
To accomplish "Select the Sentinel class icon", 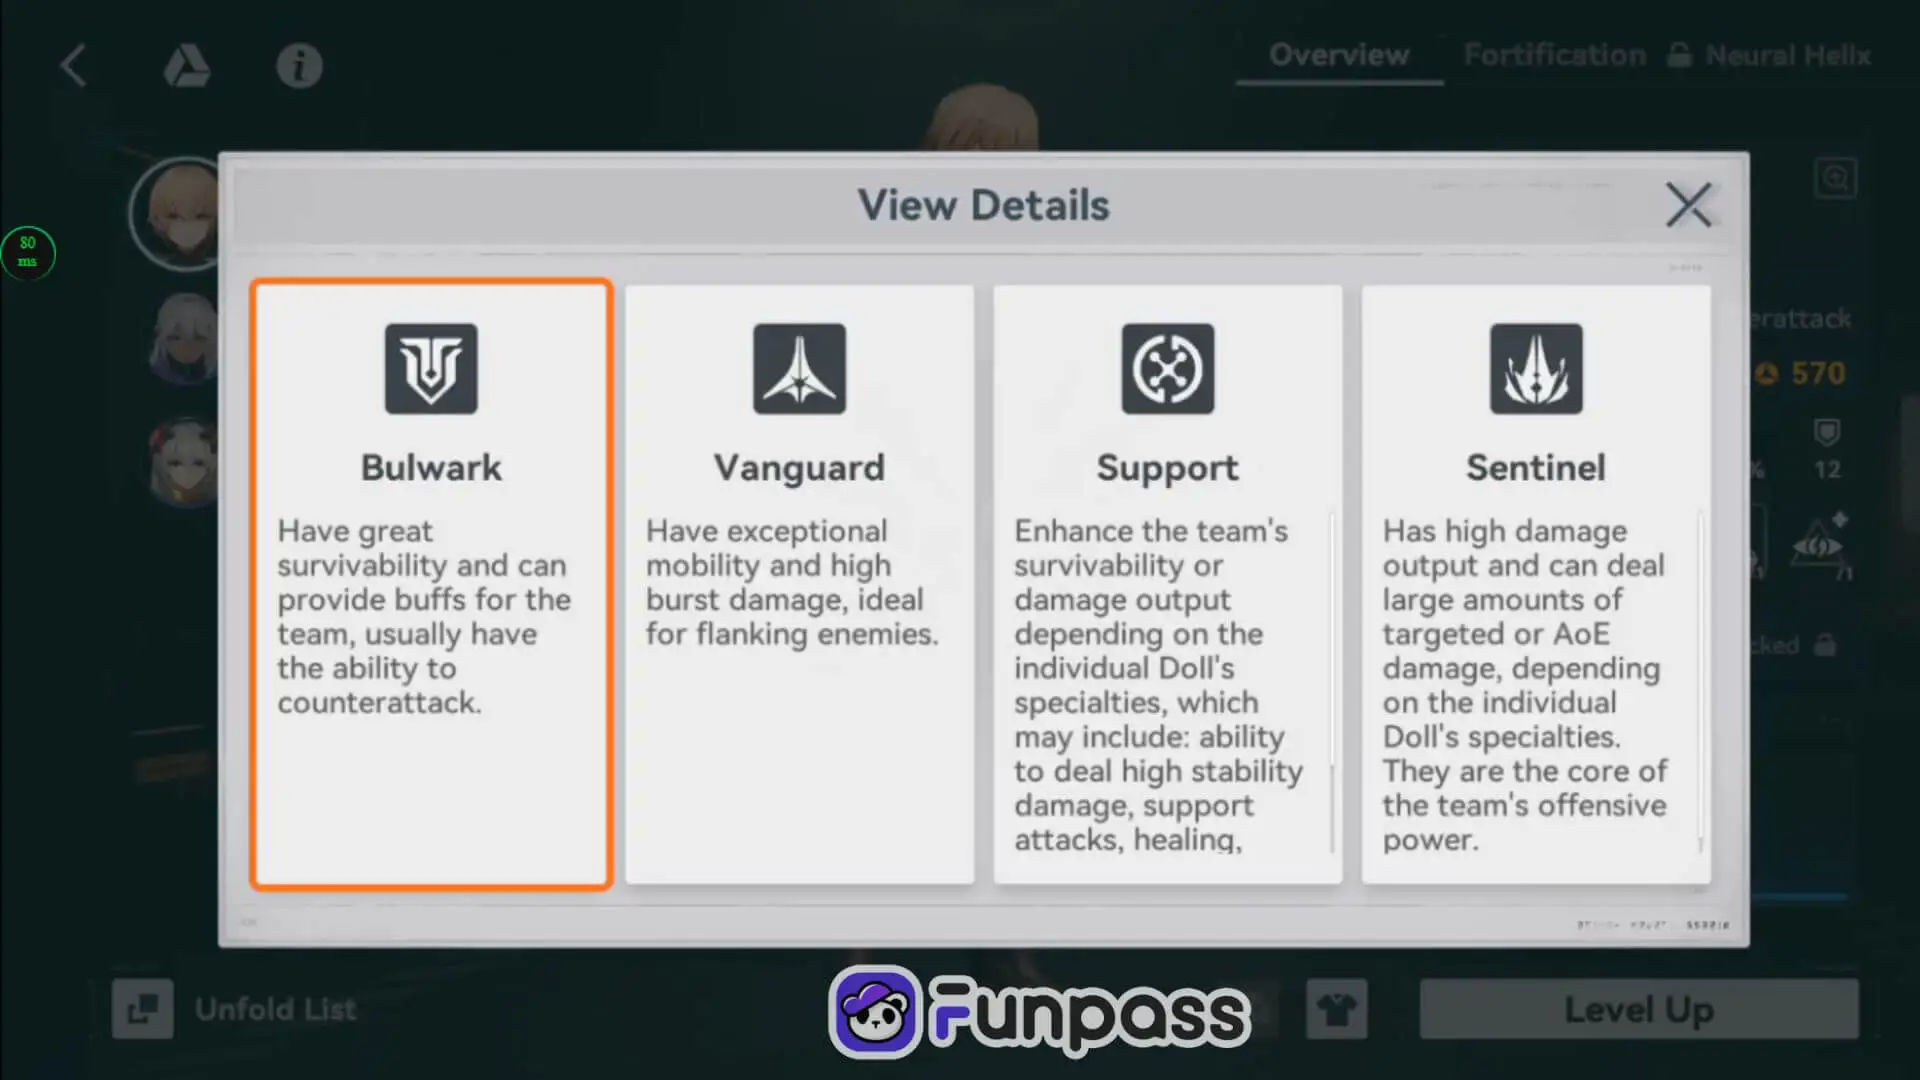I will coord(1535,369).
